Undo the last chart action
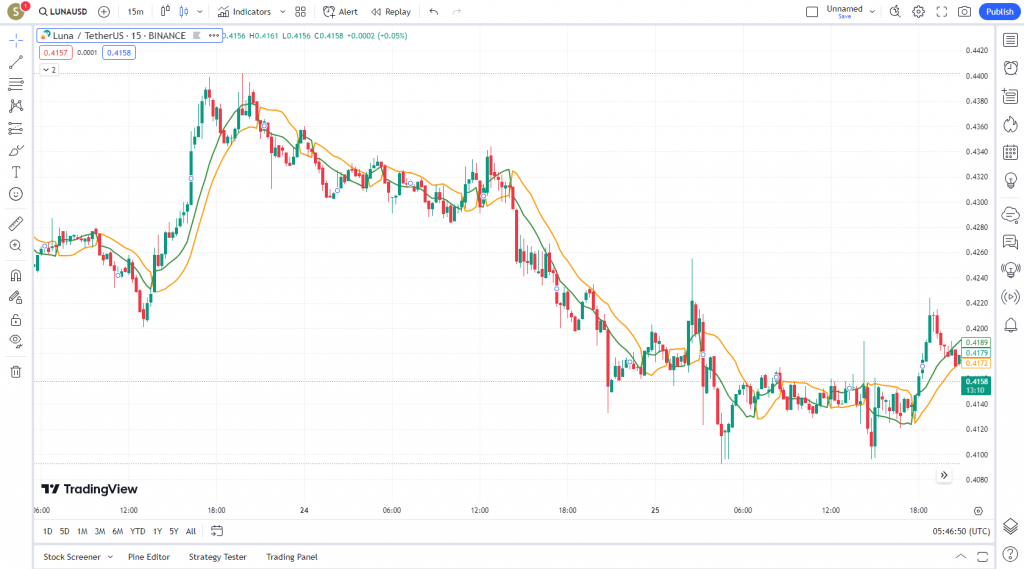The image size is (1024, 569). 434,12
